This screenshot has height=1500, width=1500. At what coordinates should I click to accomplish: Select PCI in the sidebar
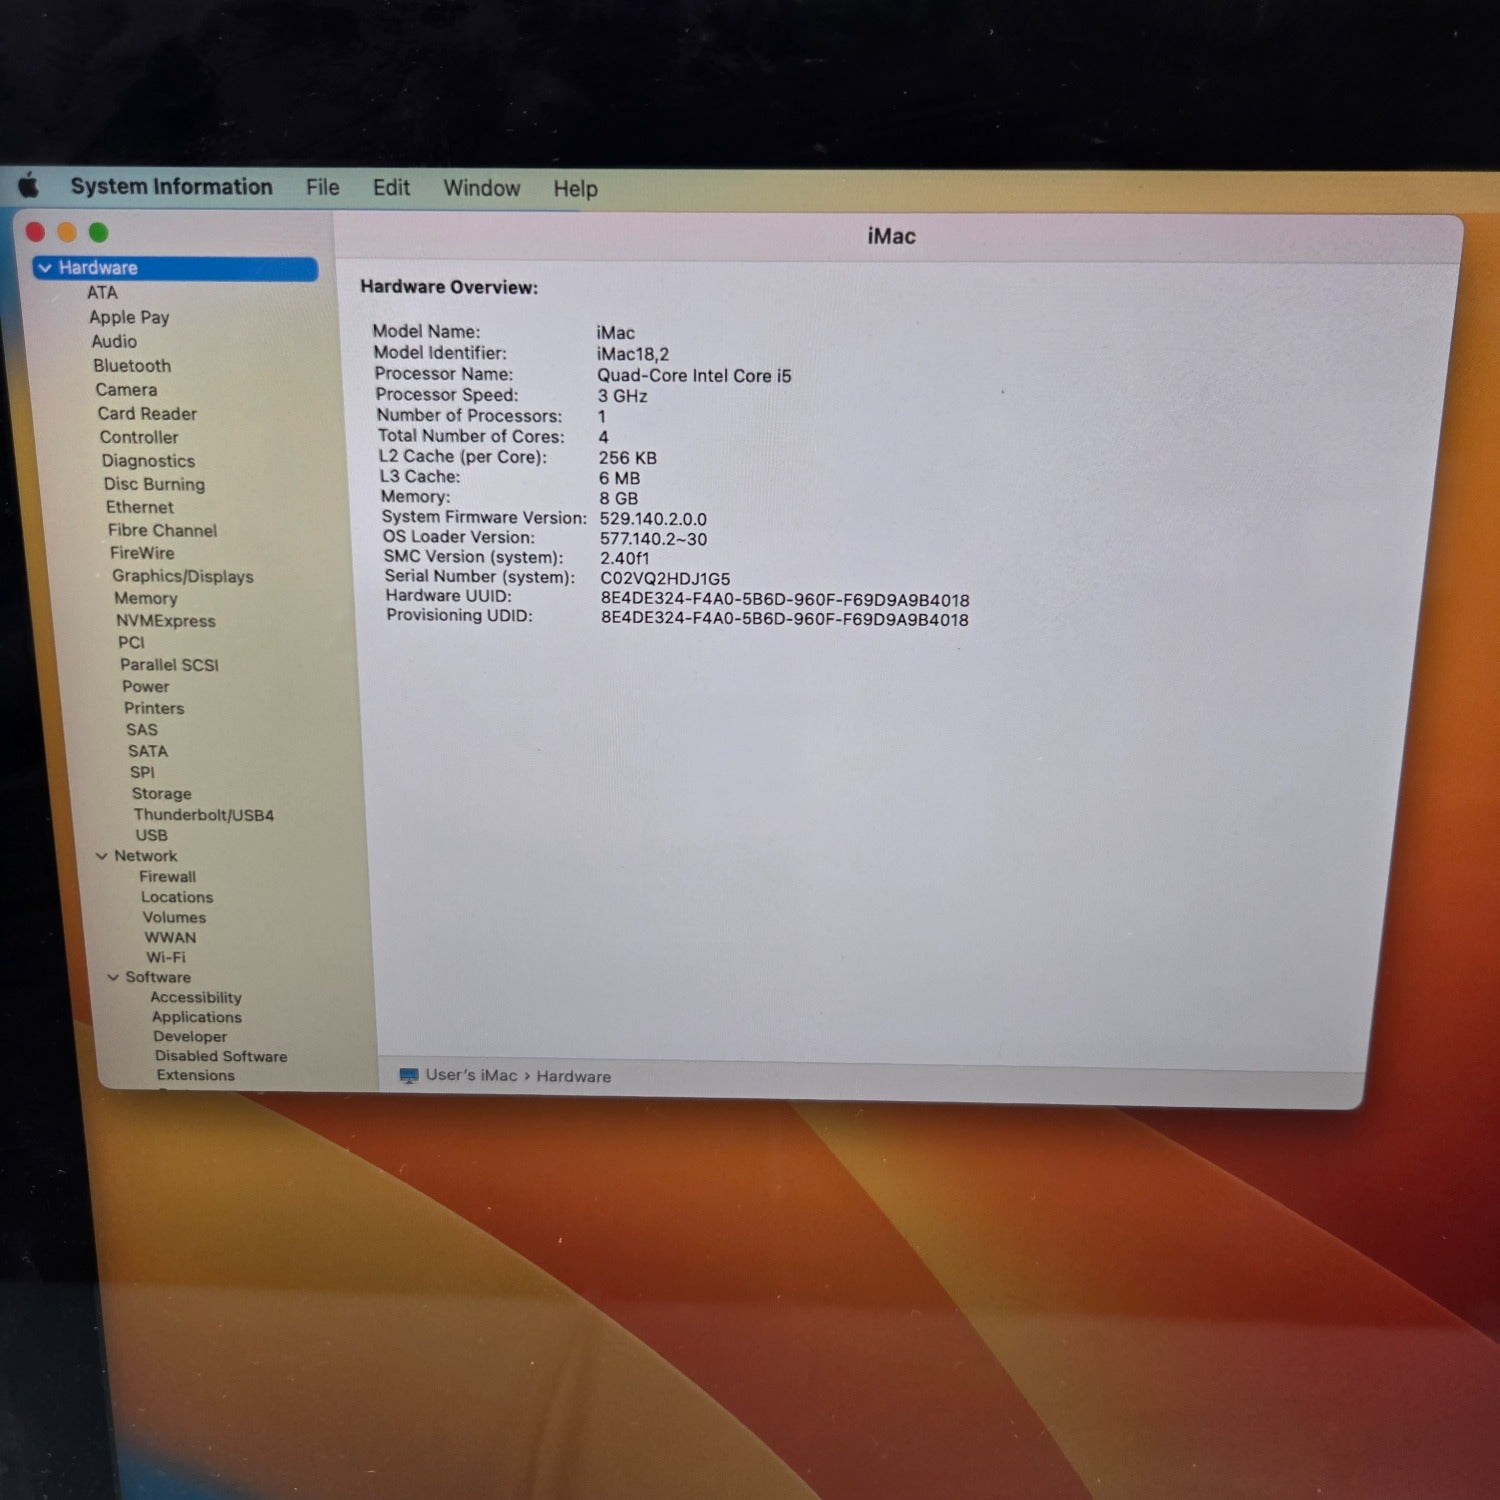point(131,642)
